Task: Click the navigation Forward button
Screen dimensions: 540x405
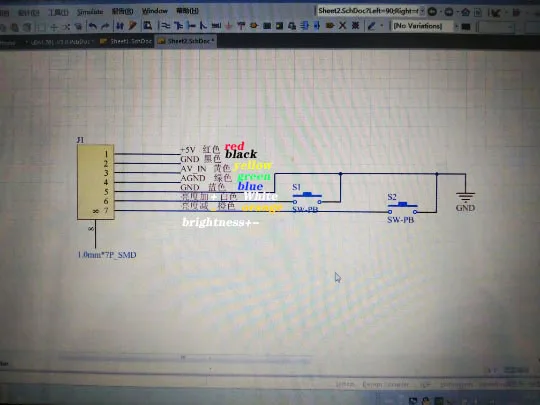Action: (x=449, y=12)
